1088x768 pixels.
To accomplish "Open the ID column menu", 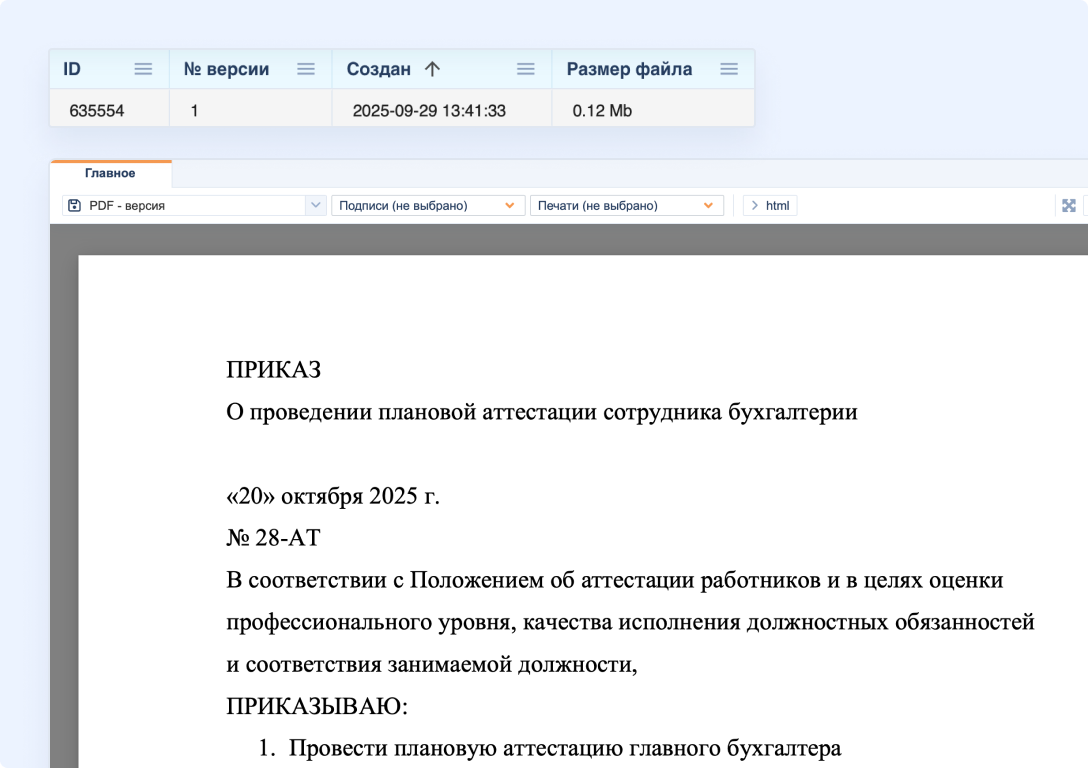I will click(x=143, y=68).
